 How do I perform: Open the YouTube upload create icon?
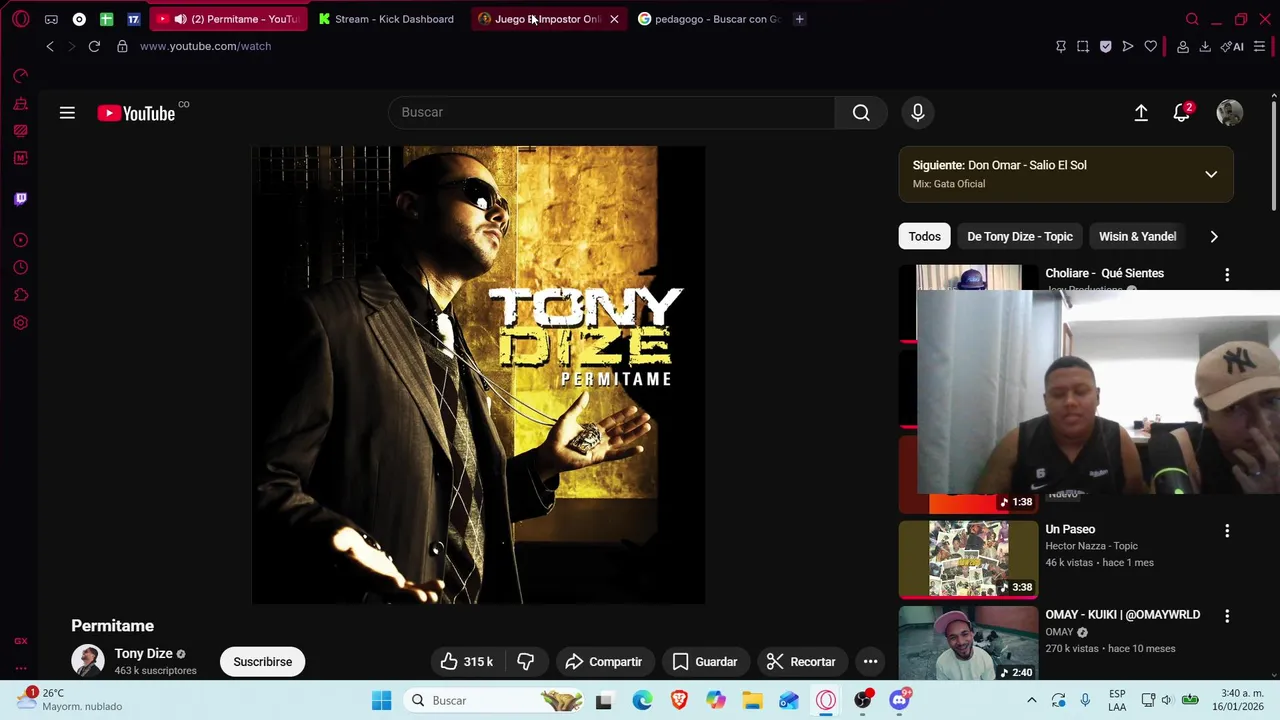pos(1141,113)
